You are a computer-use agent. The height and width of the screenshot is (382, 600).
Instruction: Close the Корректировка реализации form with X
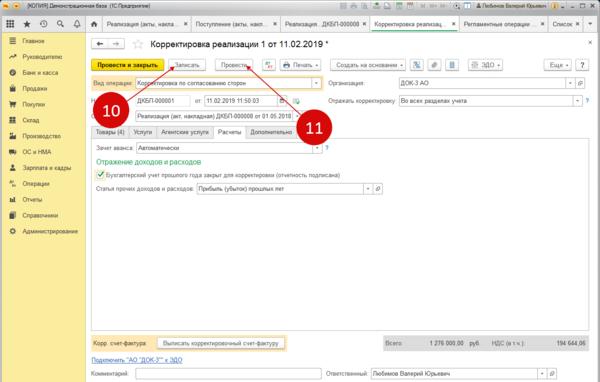pyautogui.click(x=590, y=42)
